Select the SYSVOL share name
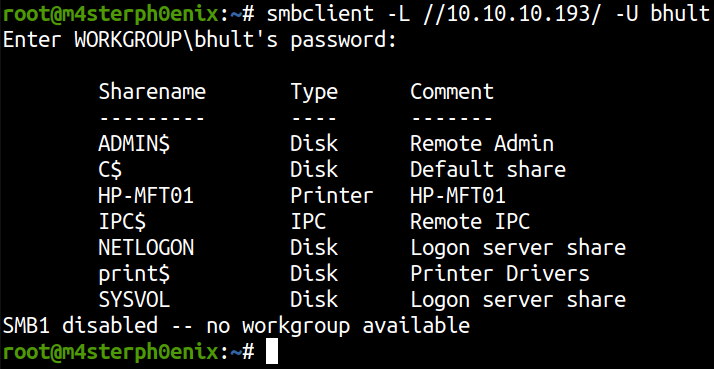The image size is (714, 369). pos(134,300)
